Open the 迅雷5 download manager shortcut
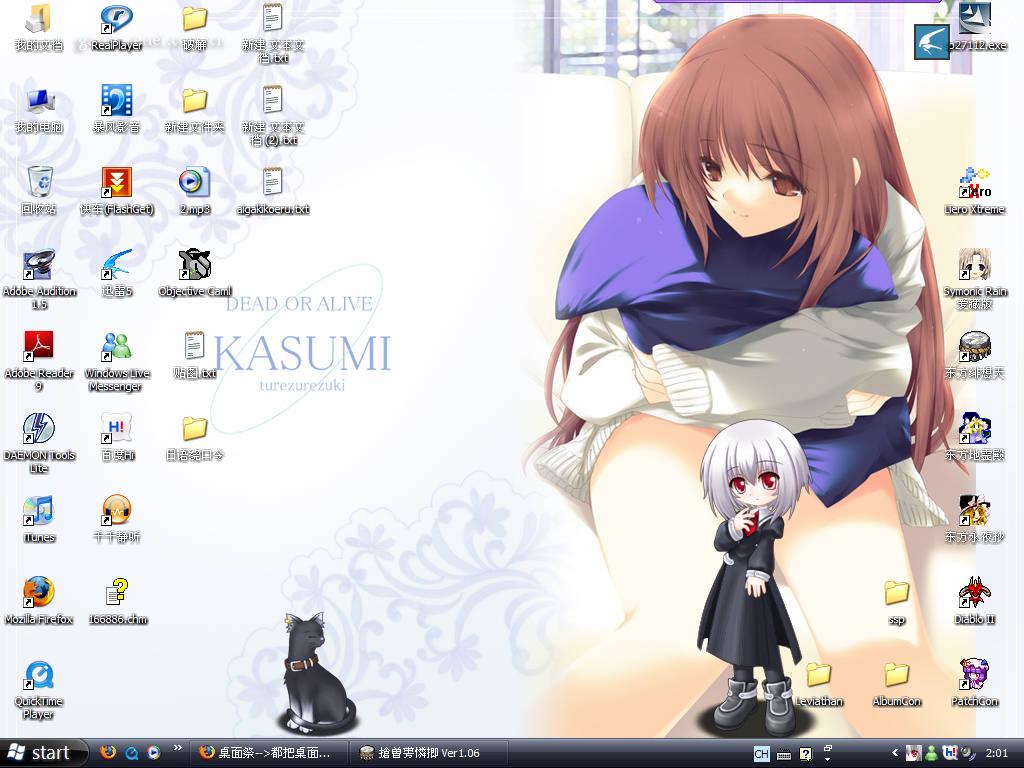 (117, 274)
